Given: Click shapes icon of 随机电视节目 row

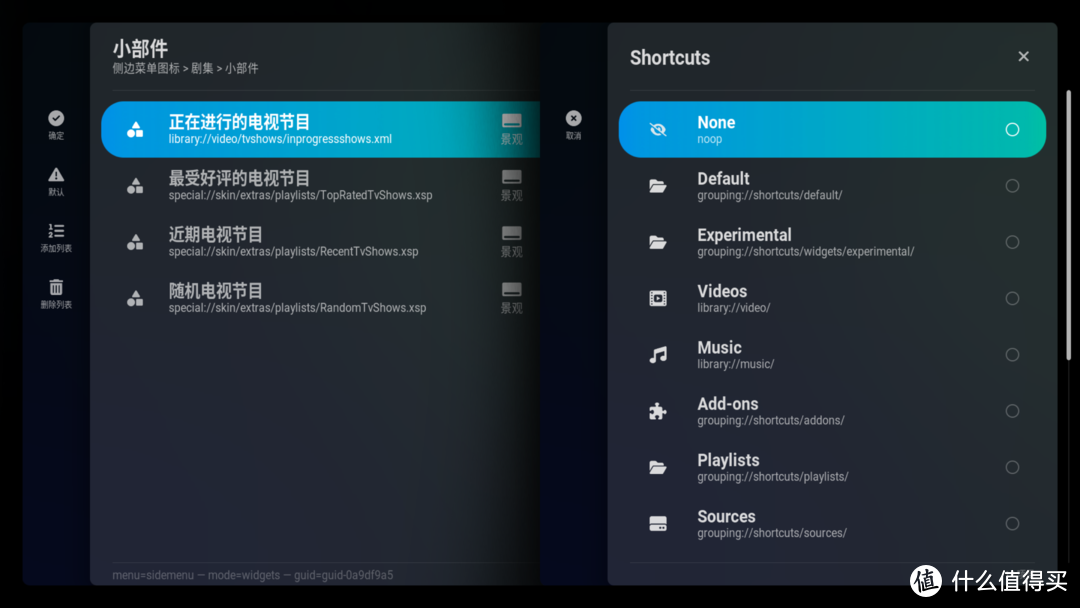Looking at the screenshot, I should (135, 298).
